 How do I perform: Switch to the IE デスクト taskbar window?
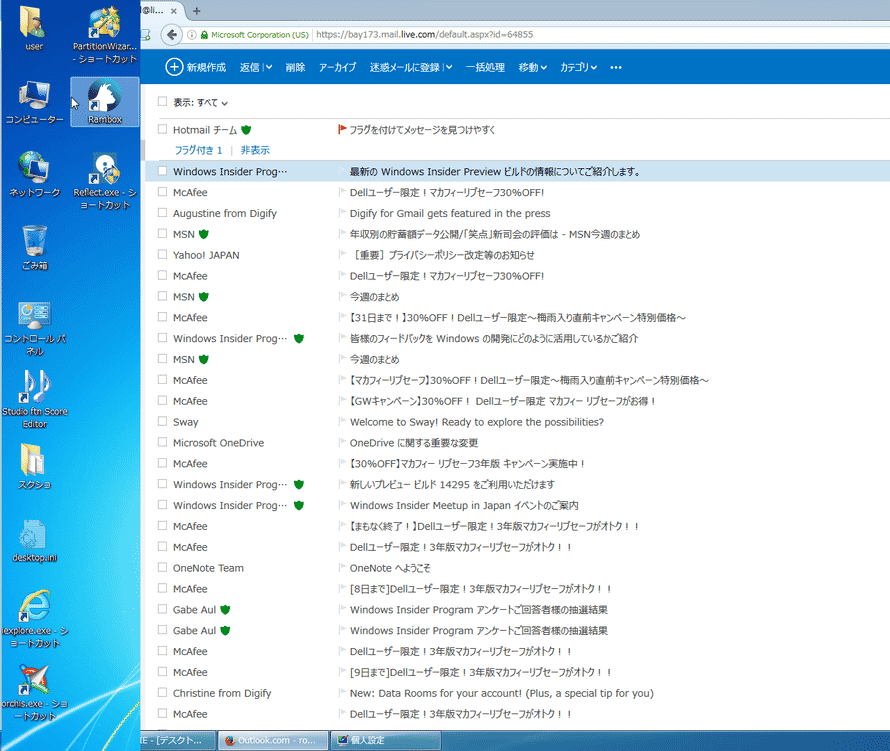click(178, 740)
